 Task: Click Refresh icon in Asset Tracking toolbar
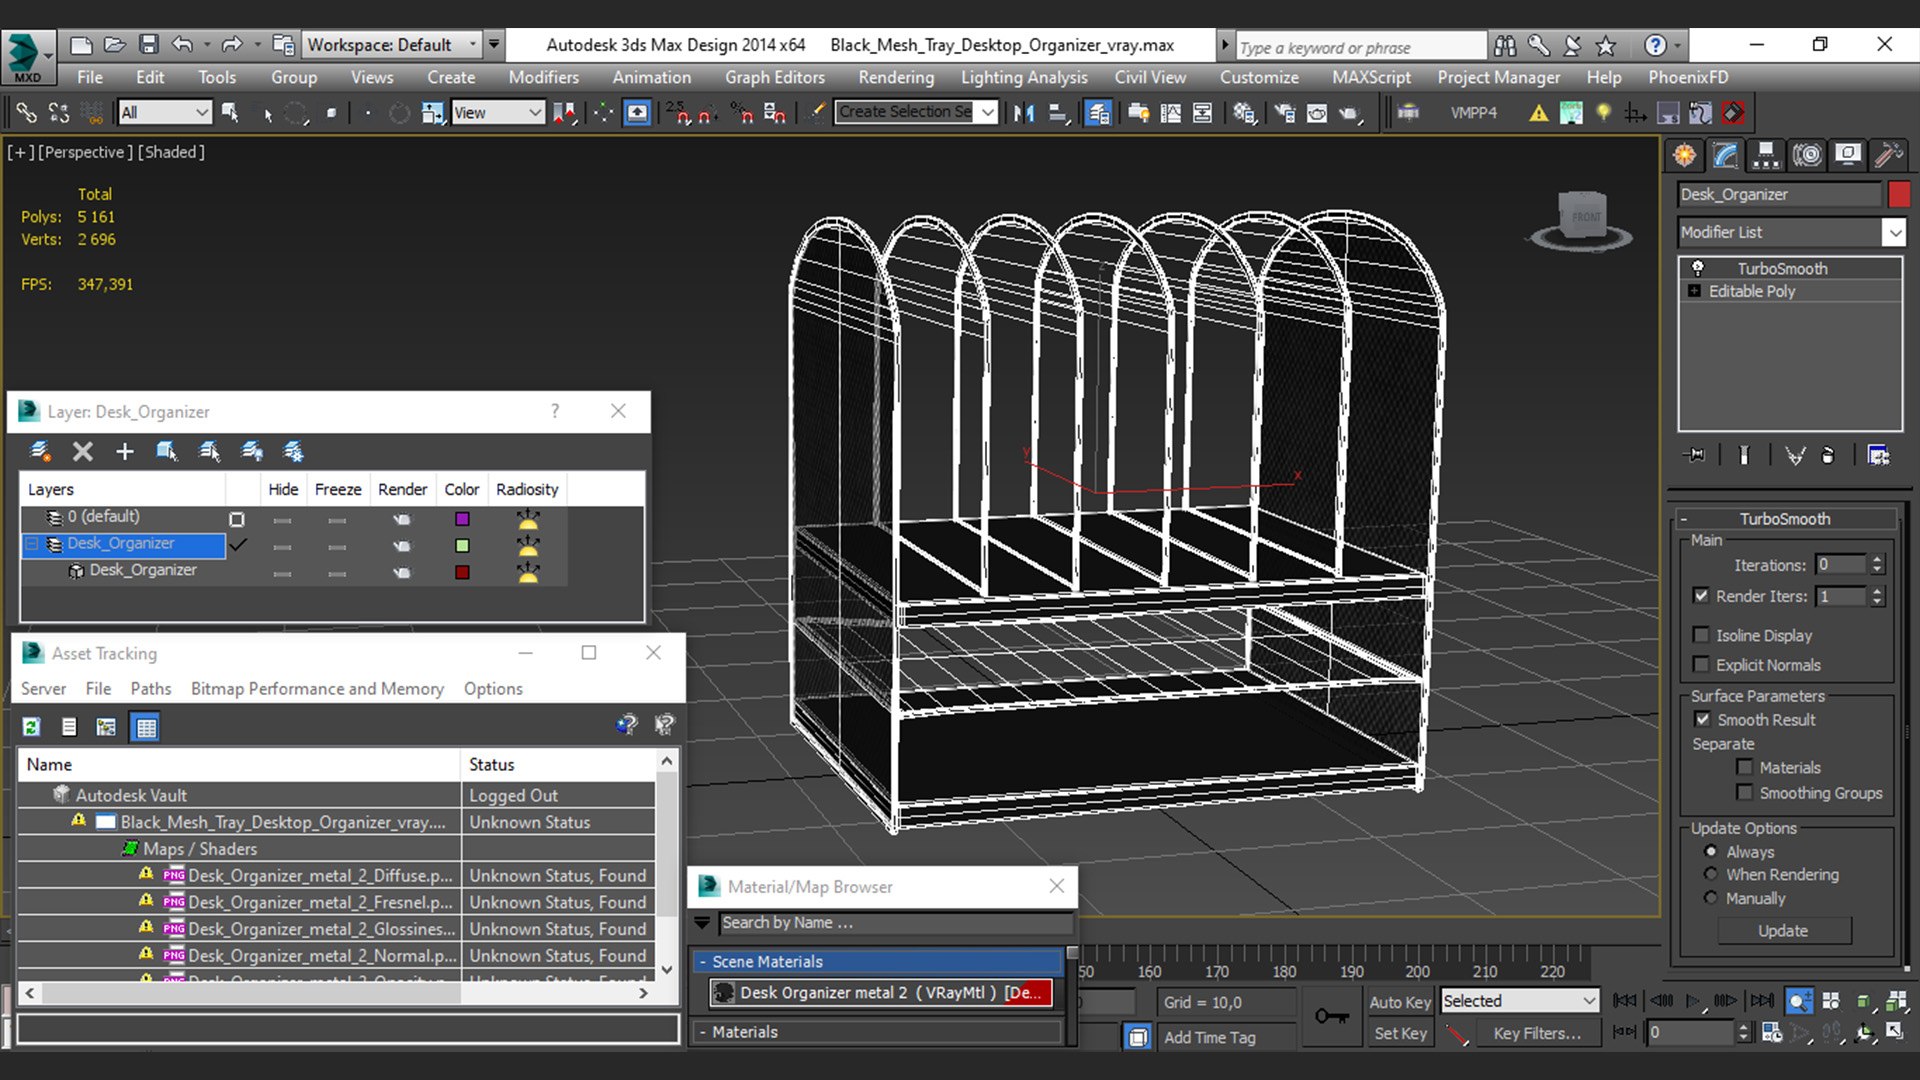point(32,727)
